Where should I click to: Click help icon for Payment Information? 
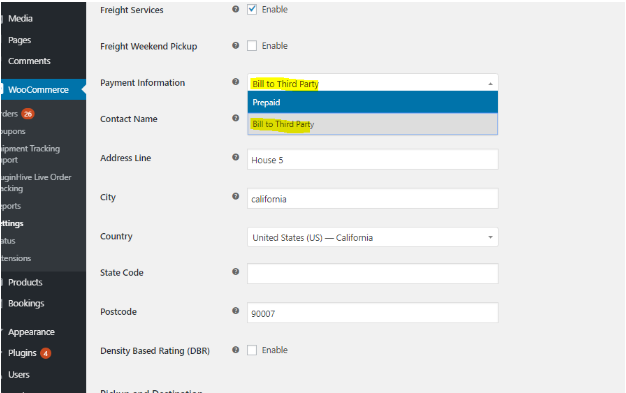pos(236,82)
